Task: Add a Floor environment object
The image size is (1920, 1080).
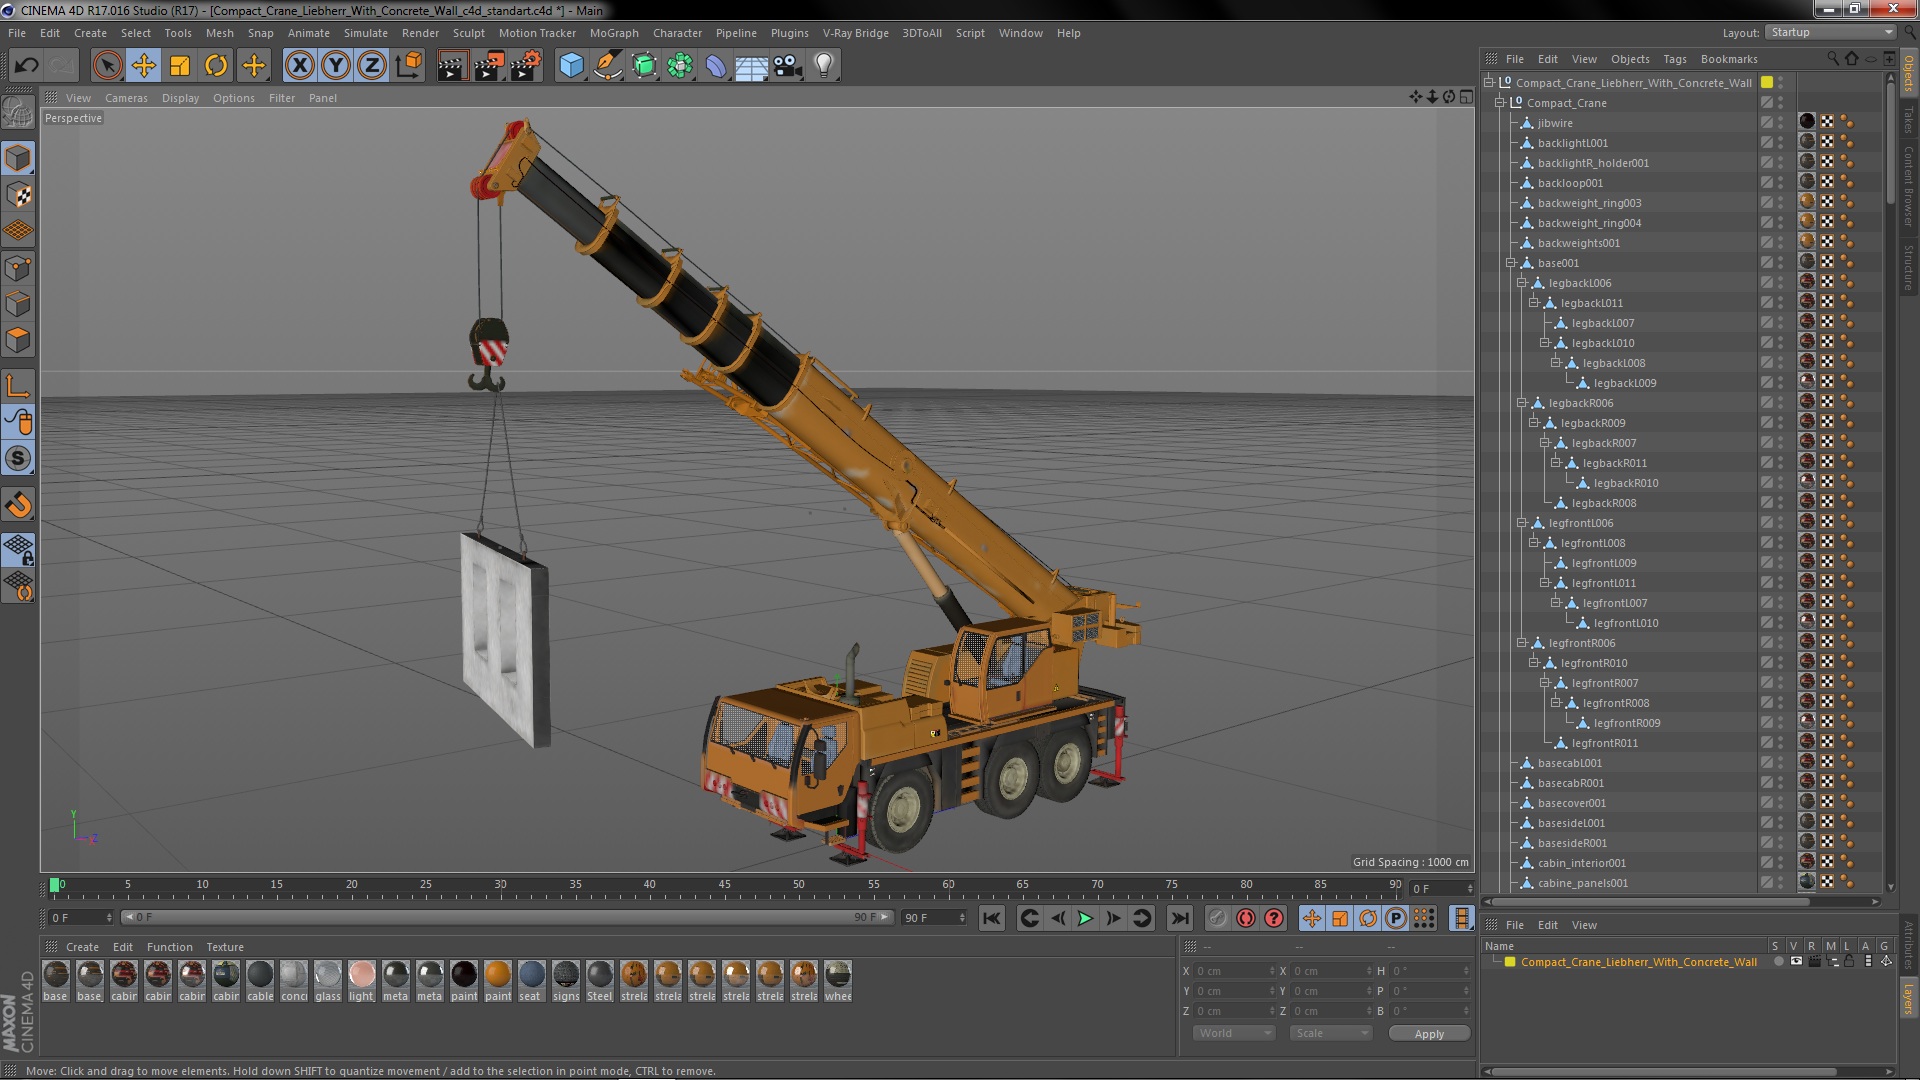Action: click(x=752, y=66)
